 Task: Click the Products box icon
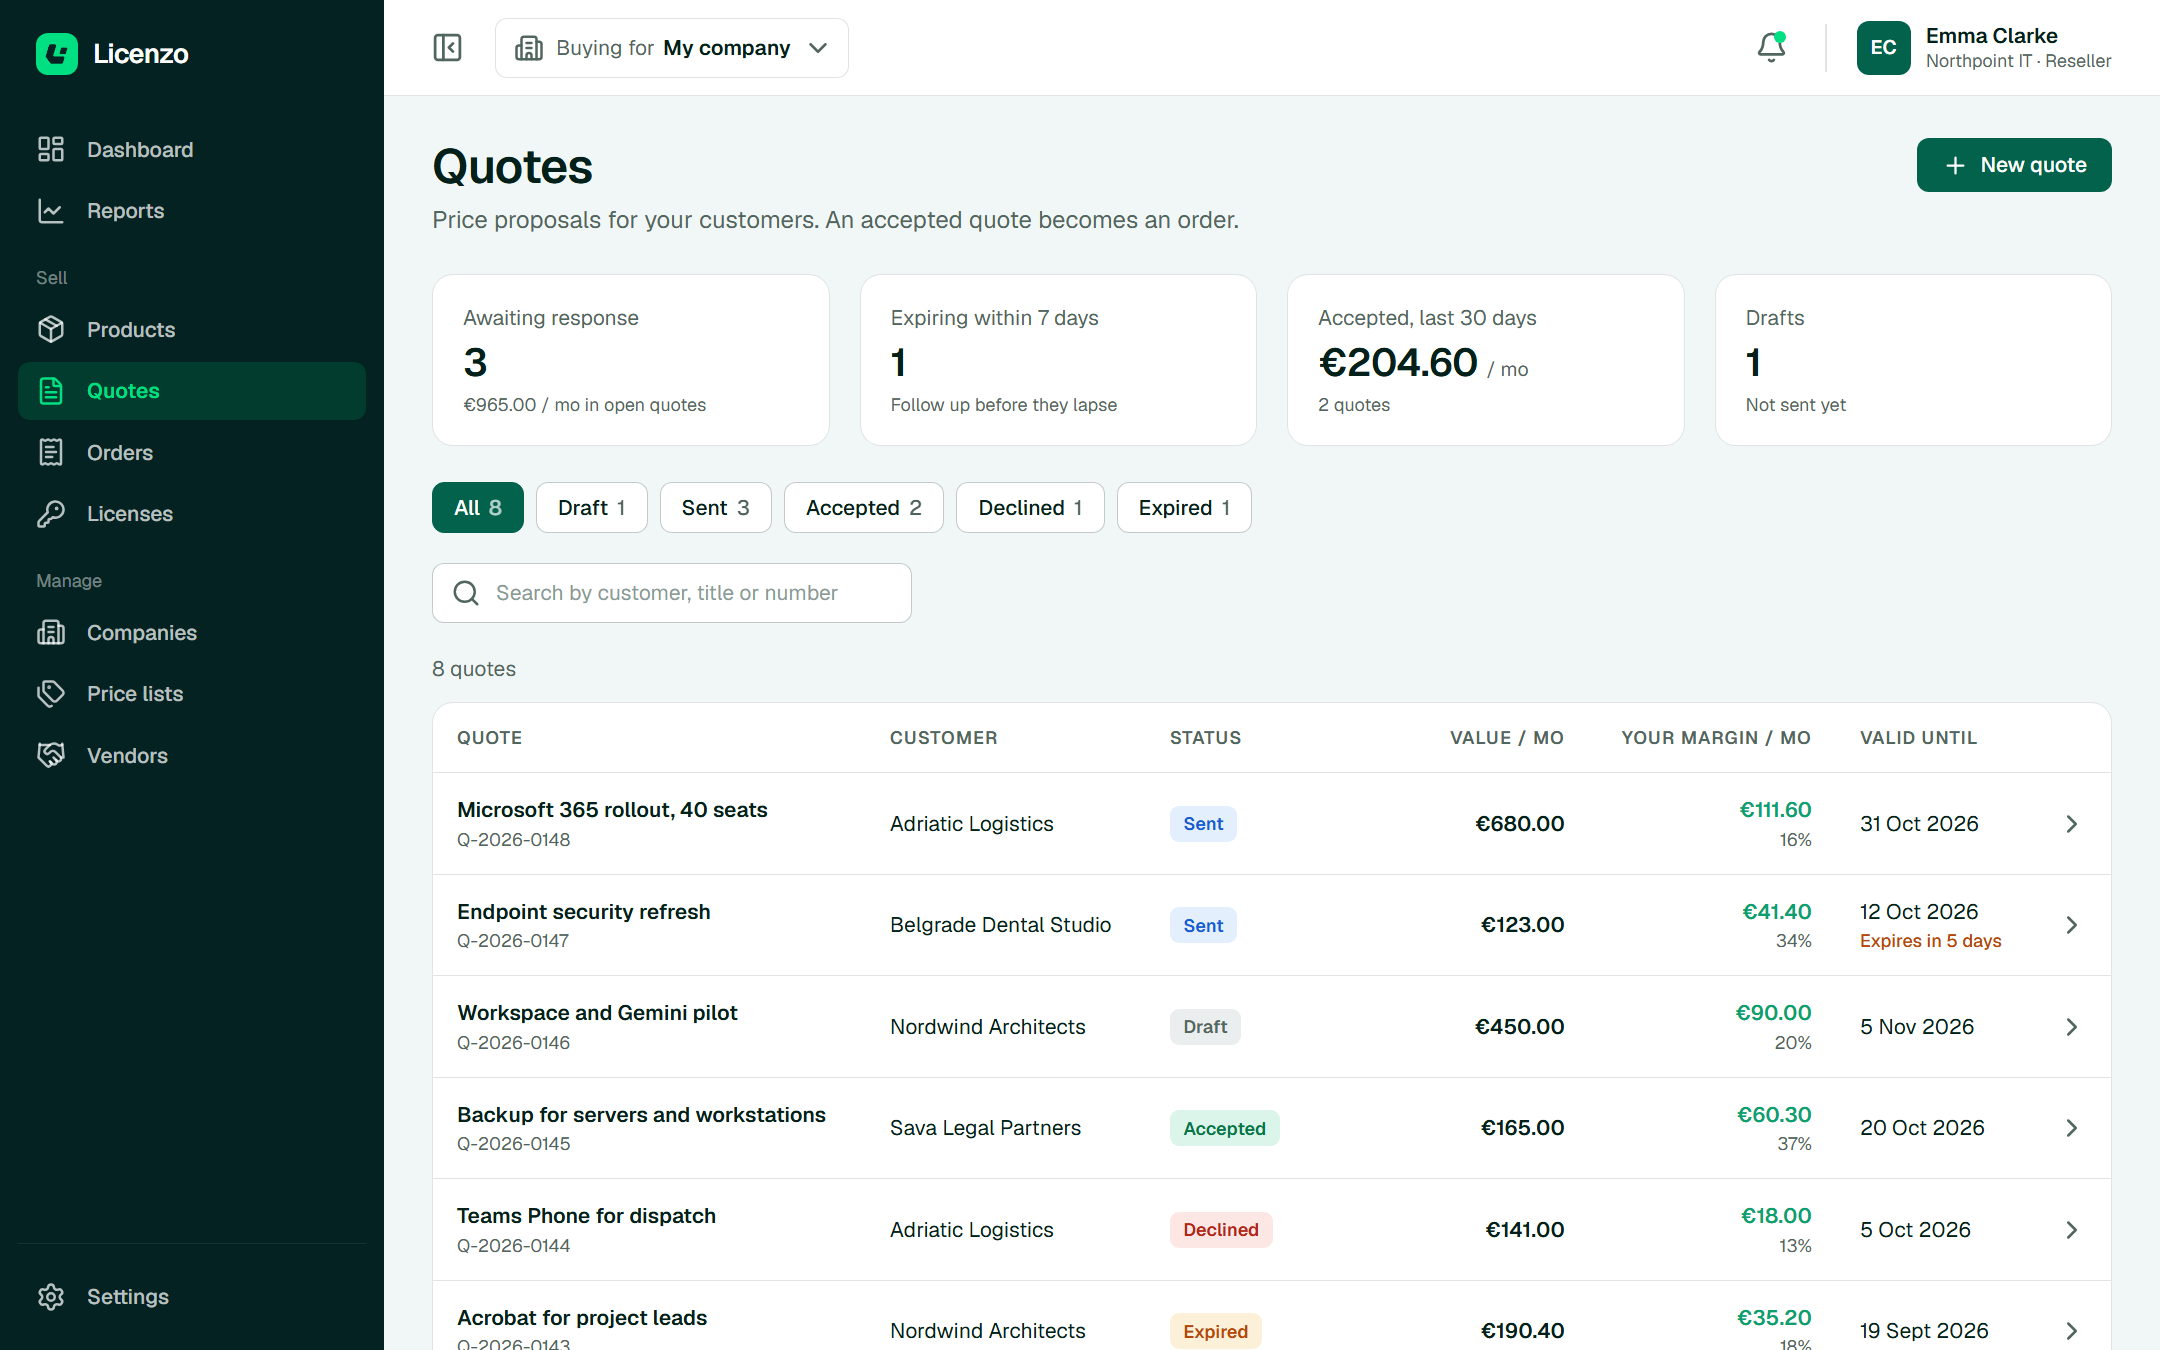pyautogui.click(x=51, y=330)
